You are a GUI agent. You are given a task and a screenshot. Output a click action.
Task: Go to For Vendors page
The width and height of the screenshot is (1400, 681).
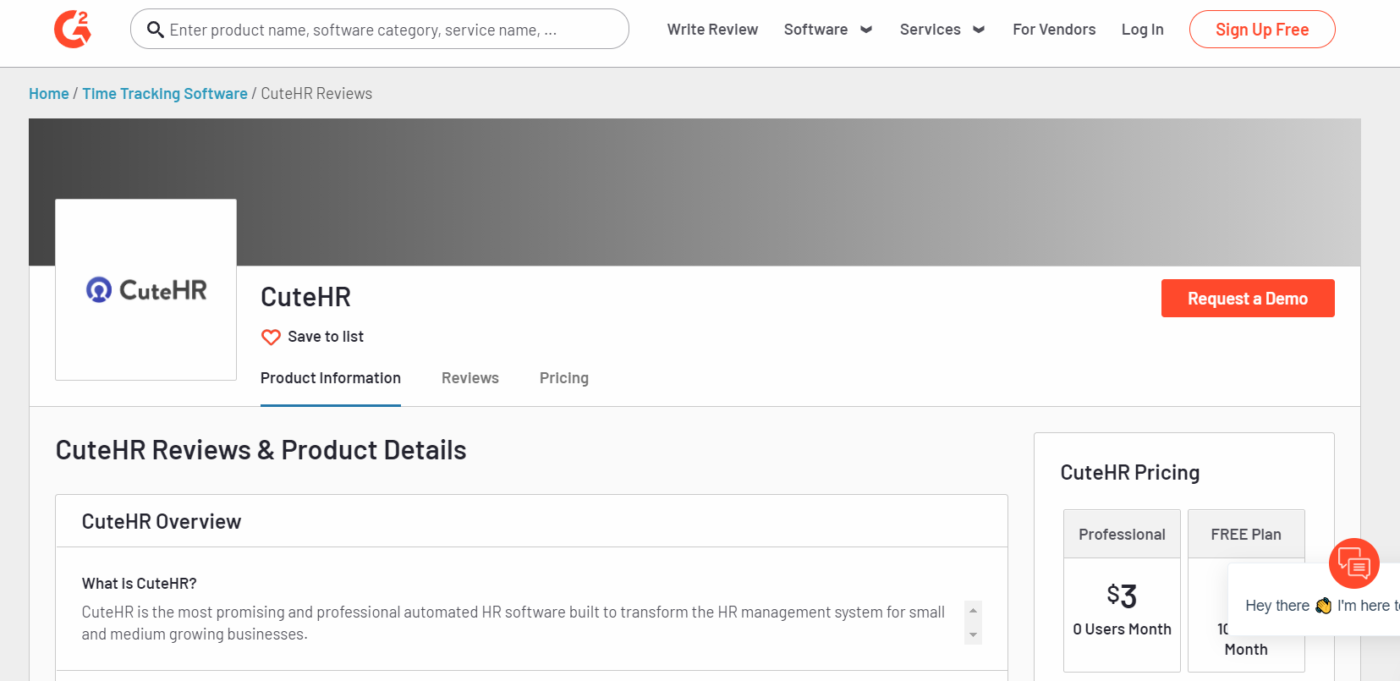pos(1054,30)
